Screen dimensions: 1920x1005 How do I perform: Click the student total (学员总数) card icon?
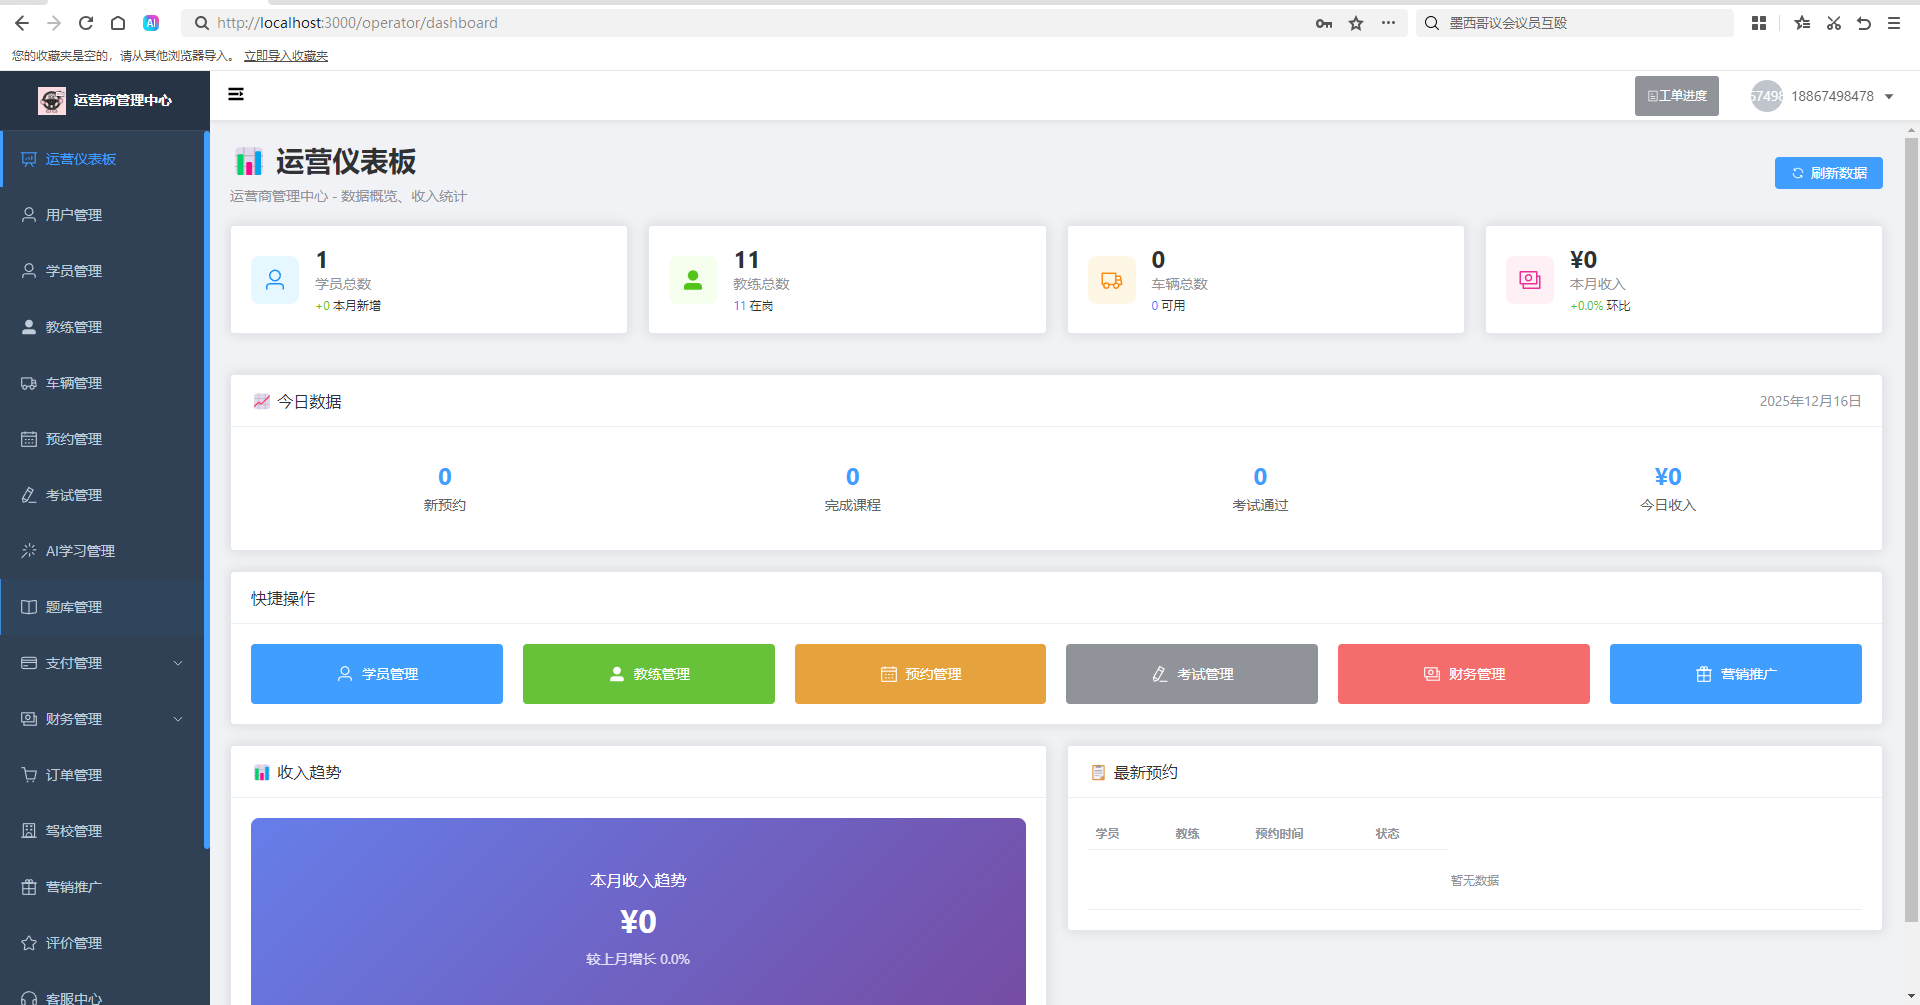coord(274,280)
